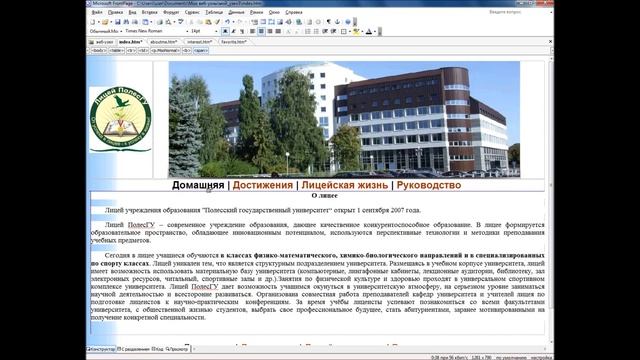This screenshot has height=360, width=640.
Task: Expand the Borders dropdown arrow
Action: pos(350,31)
